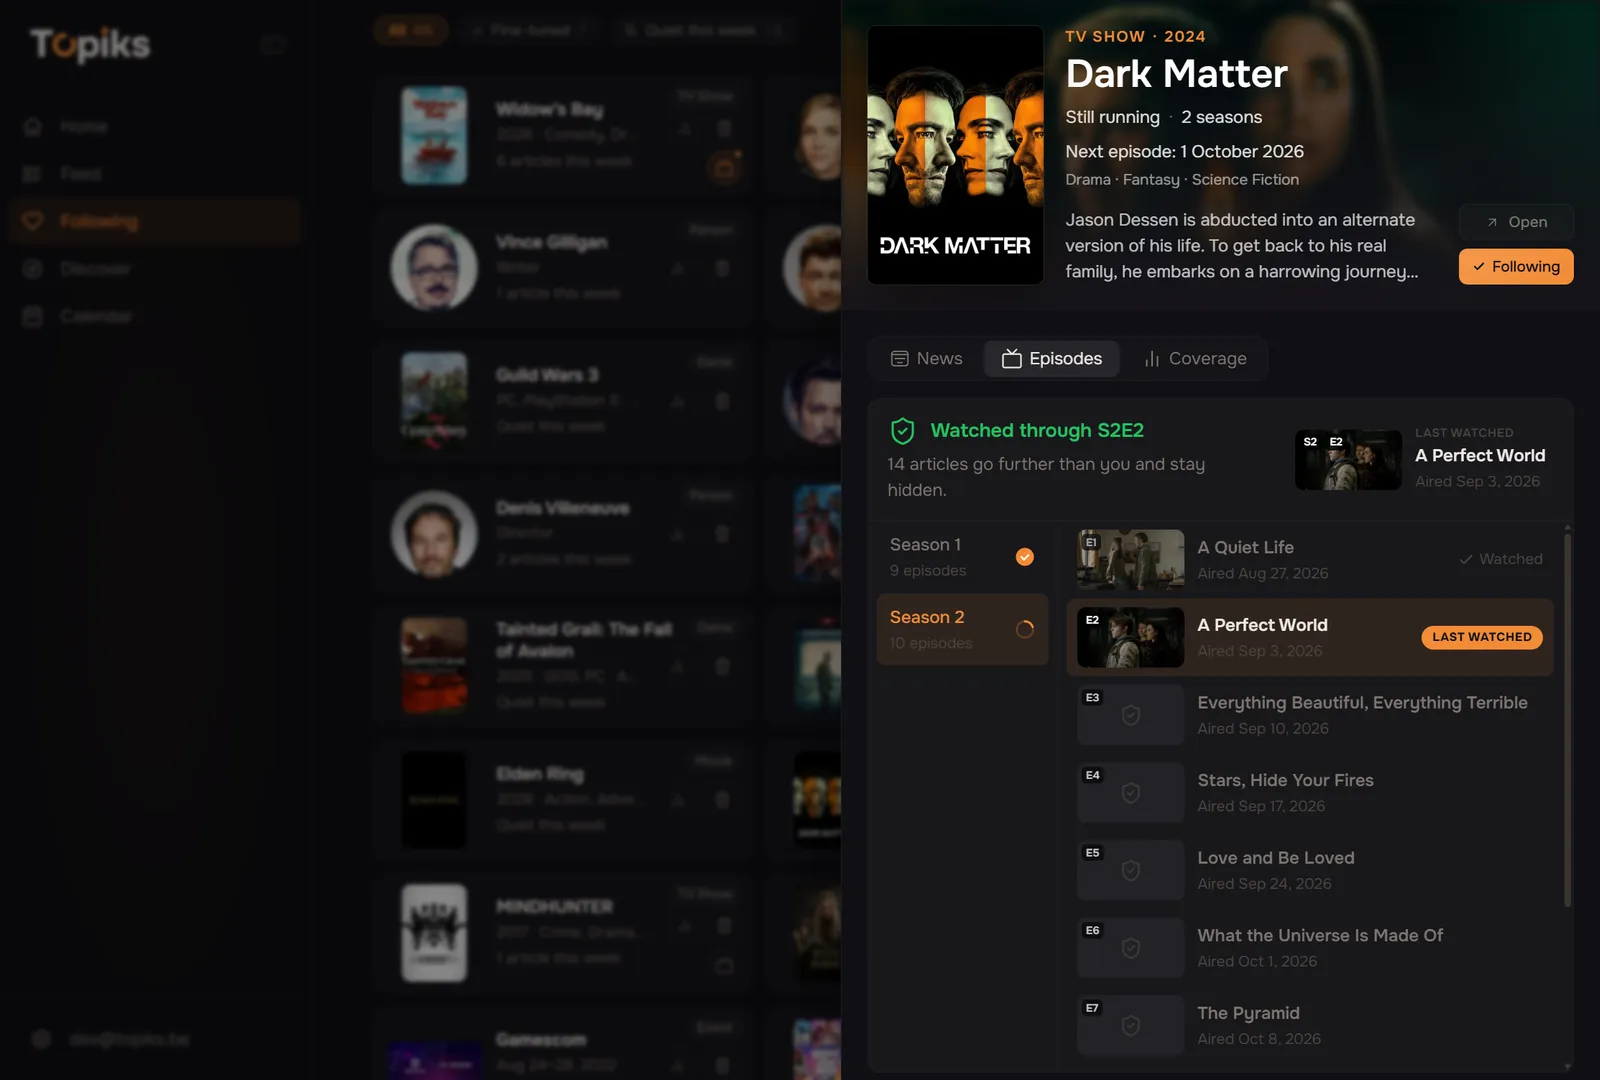Toggle Watched status on A Quiet Life
Image resolution: width=1600 pixels, height=1080 pixels.
(x=1501, y=559)
